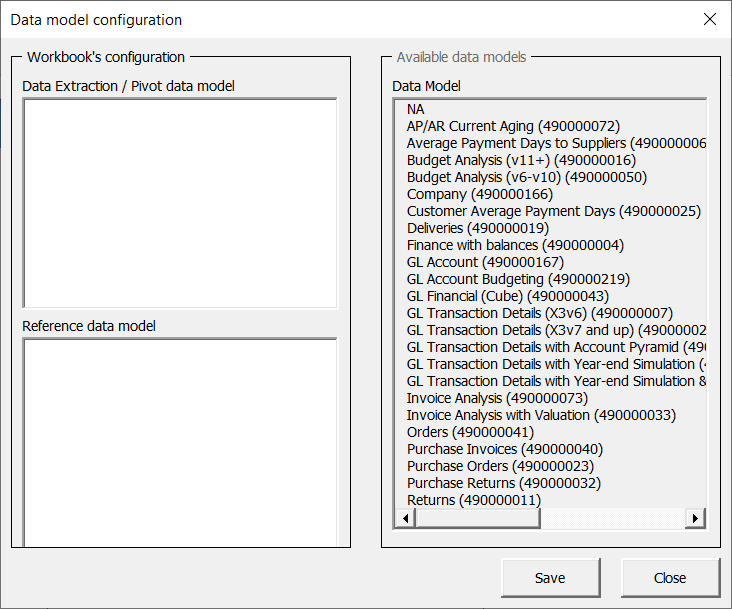Image resolution: width=732 pixels, height=609 pixels.
Task: Pick Invoice Analysis with Valuation model
Action: (541, 415)
